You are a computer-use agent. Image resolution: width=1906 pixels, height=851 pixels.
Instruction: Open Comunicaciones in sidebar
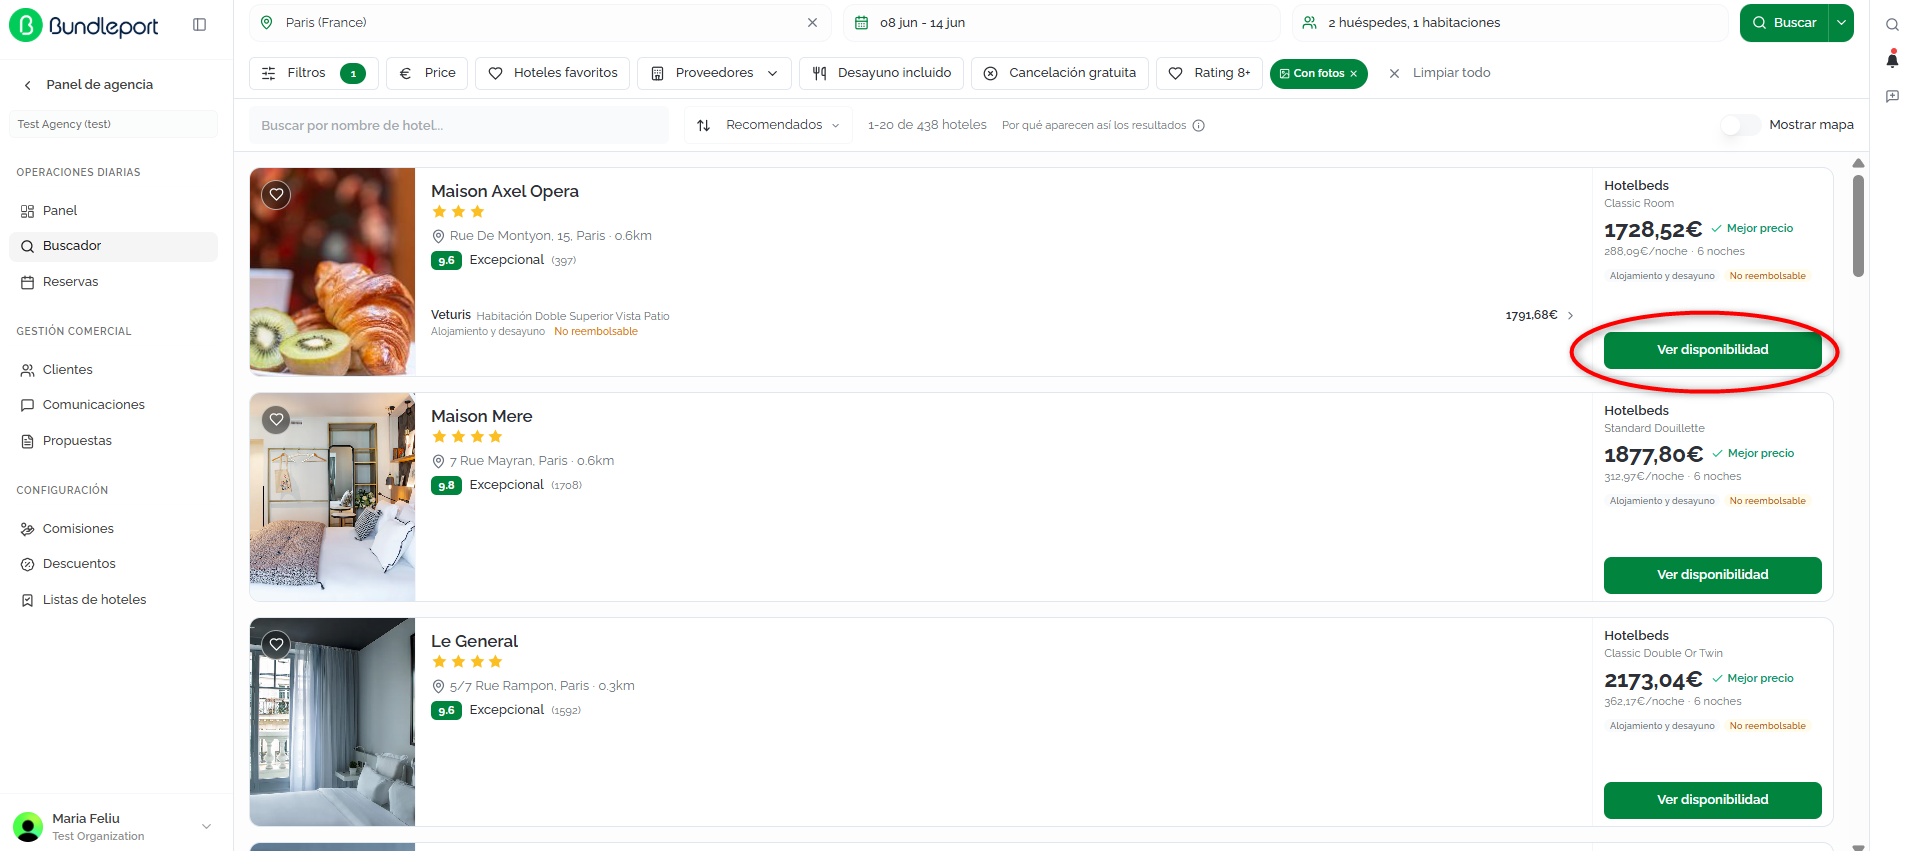click(113, 405)
